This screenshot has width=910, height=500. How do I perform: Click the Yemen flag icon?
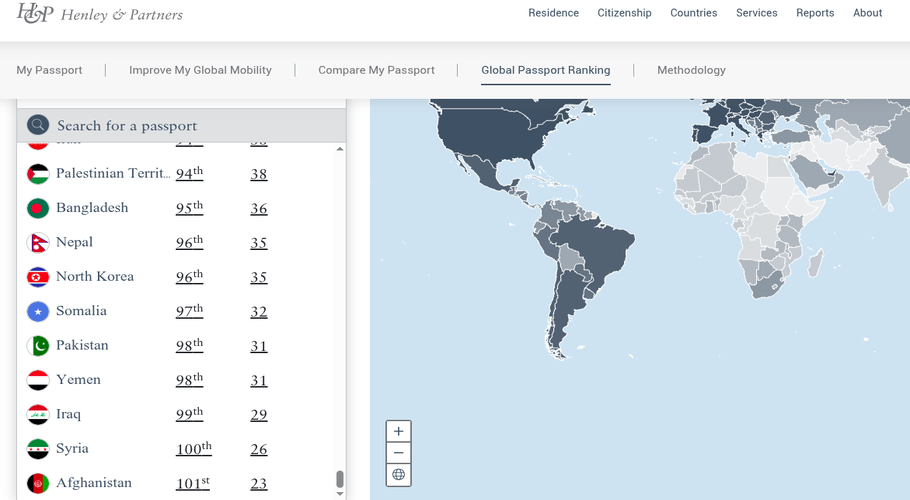pos(38,381)
